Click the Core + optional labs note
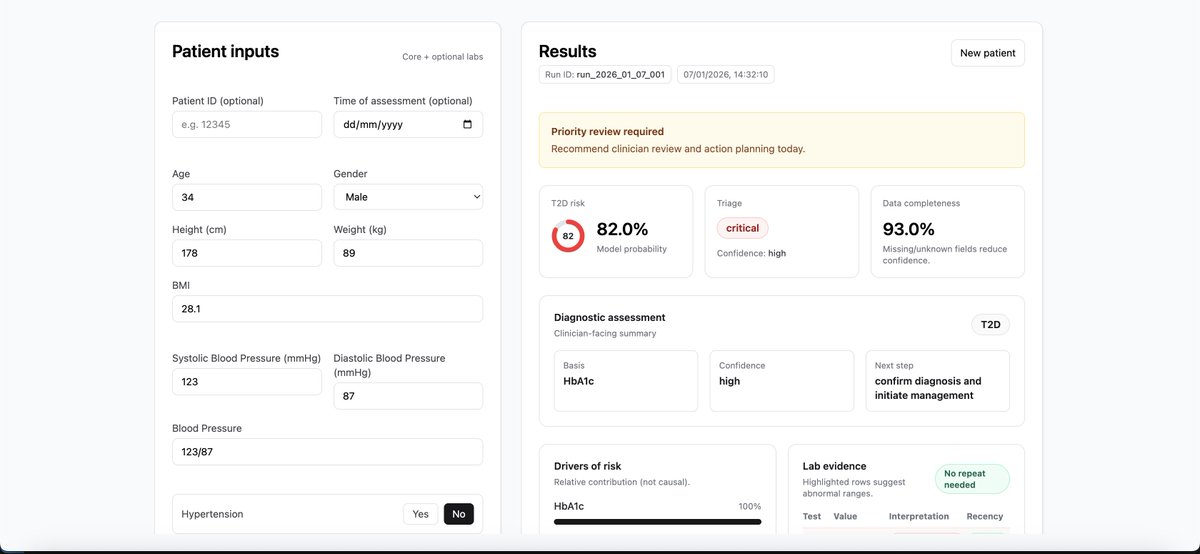The height and width of the screenshot is (554, 1200). (442, 57)
